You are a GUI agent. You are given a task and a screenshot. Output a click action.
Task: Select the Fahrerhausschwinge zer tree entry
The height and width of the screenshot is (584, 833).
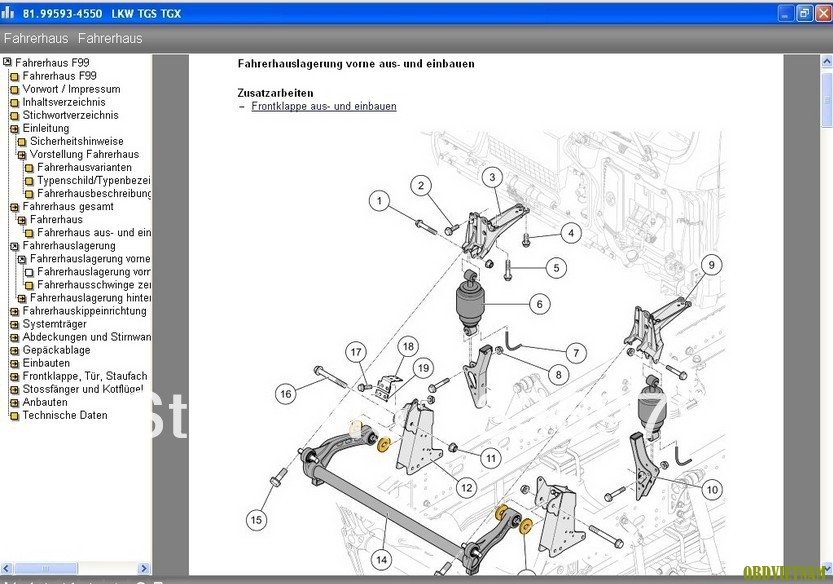pos(94,285)
